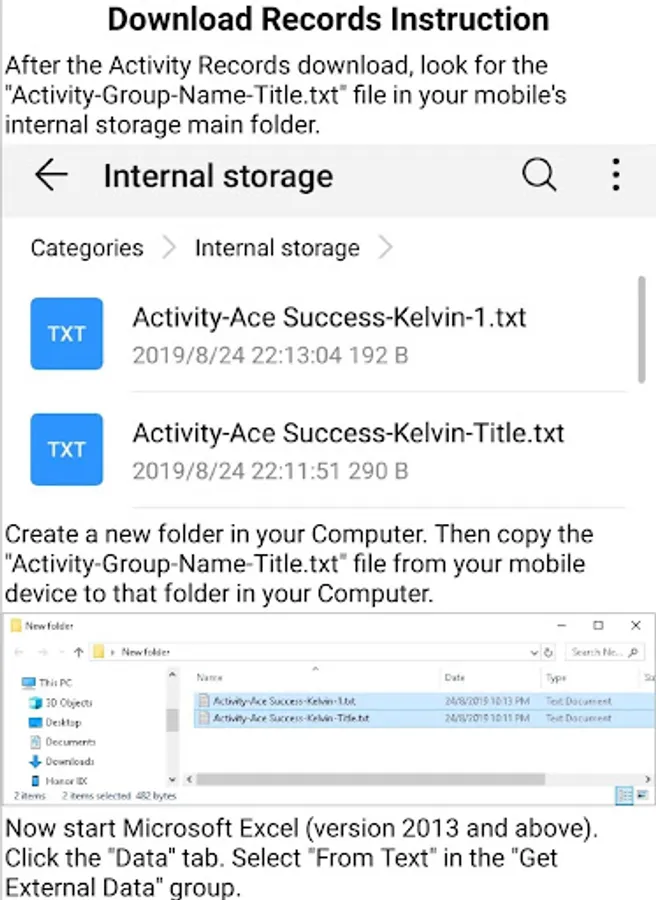Tap Internal storage breadcrumb entry

277,248
